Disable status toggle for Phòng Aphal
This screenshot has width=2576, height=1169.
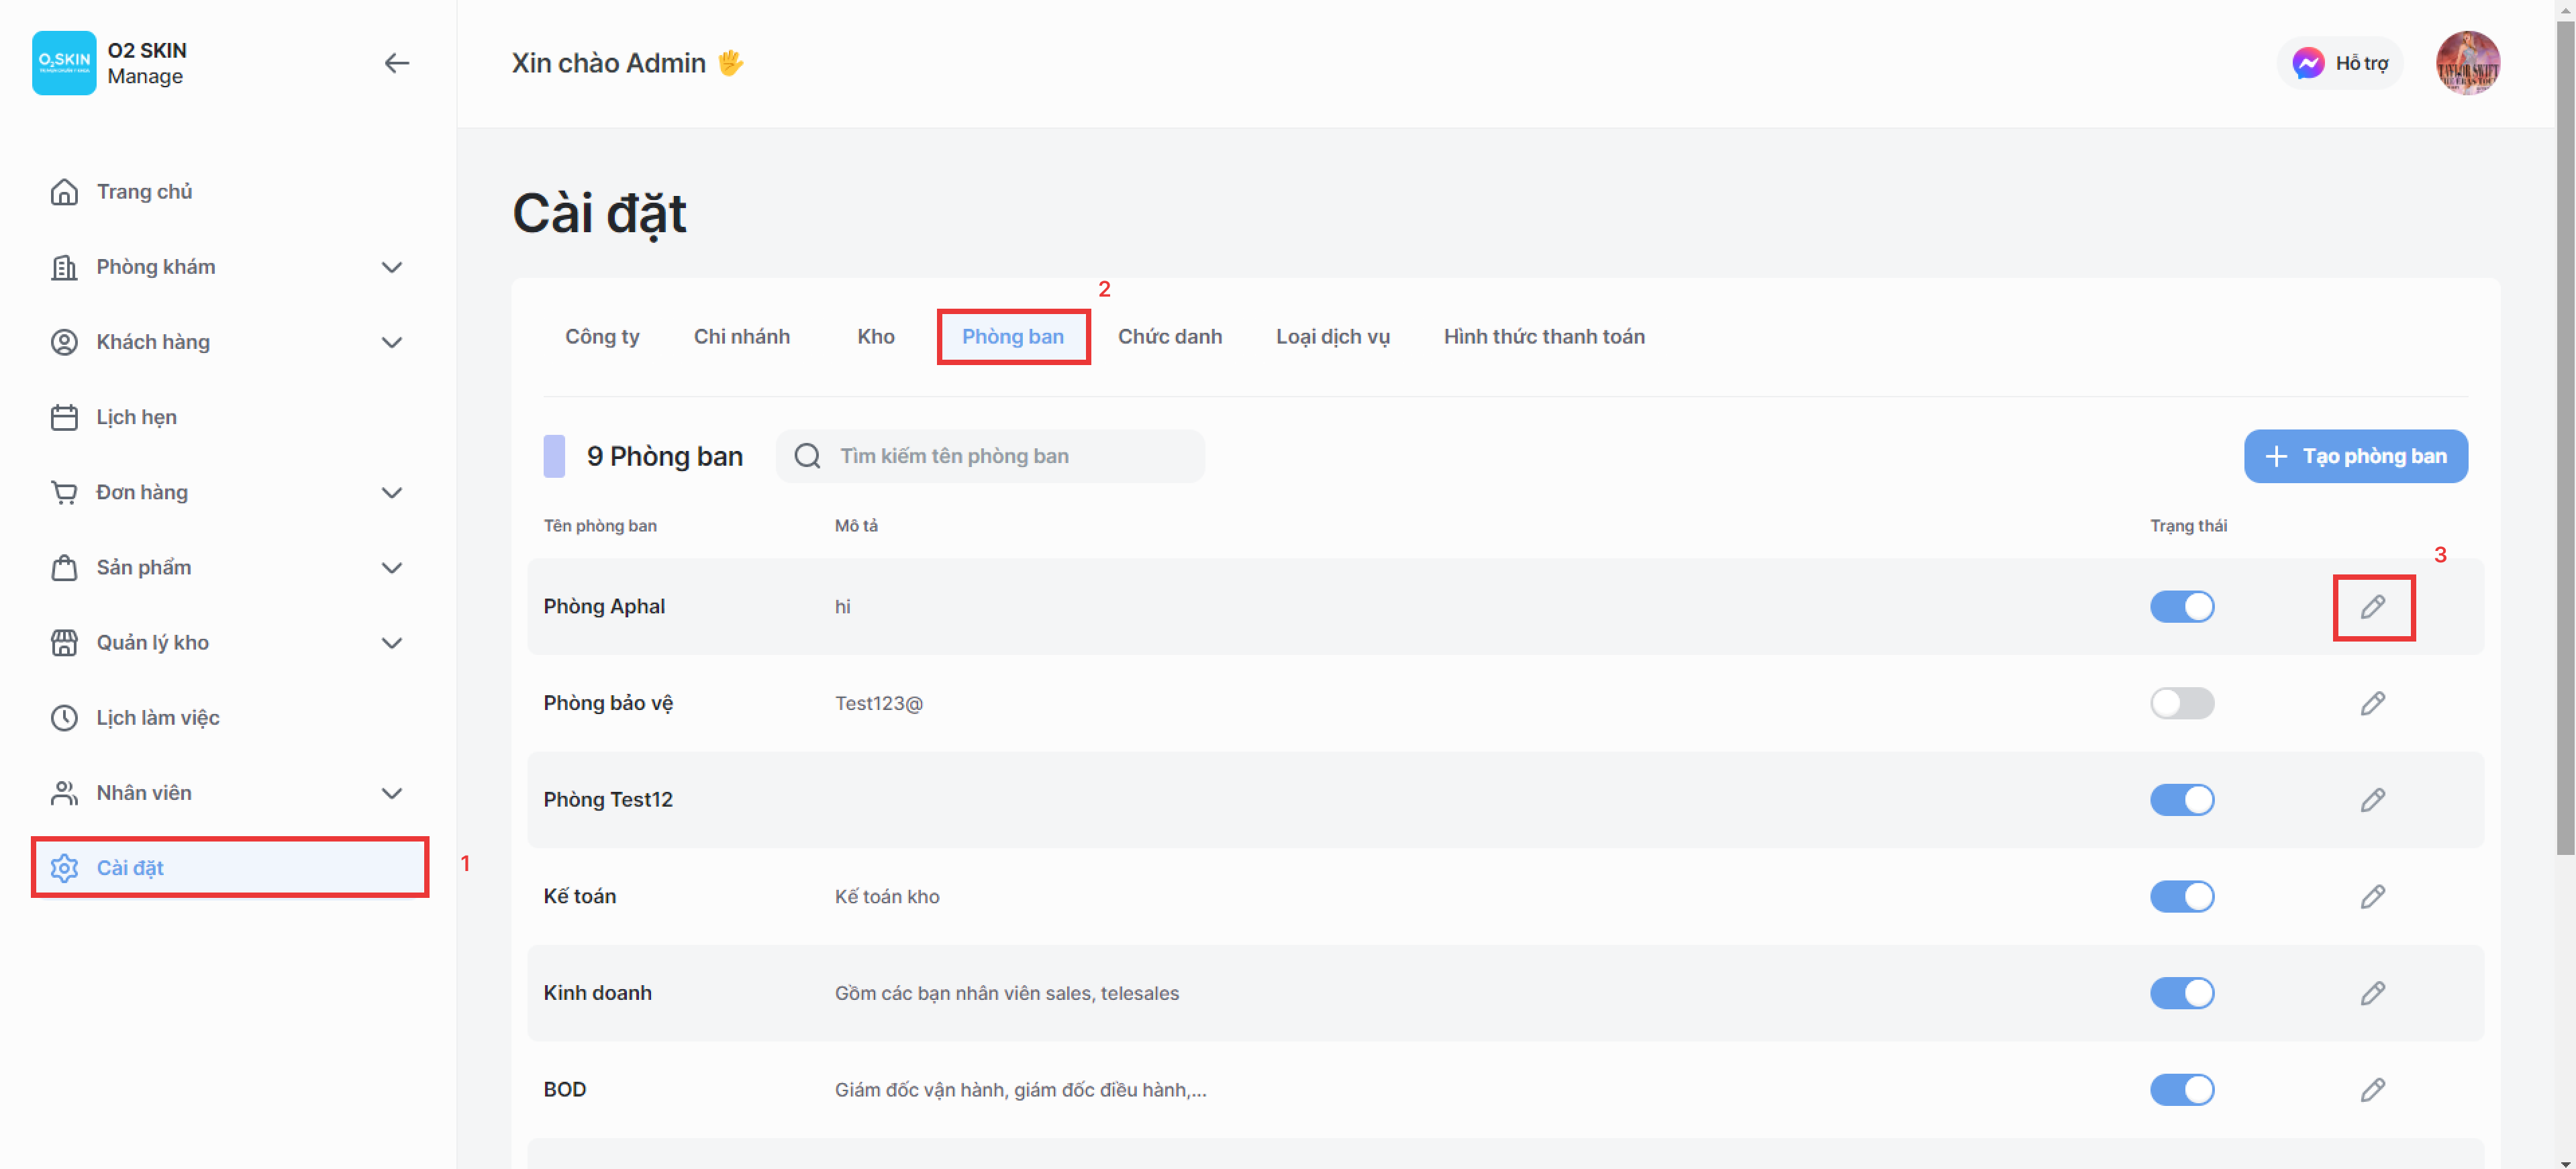[2182, 607]
